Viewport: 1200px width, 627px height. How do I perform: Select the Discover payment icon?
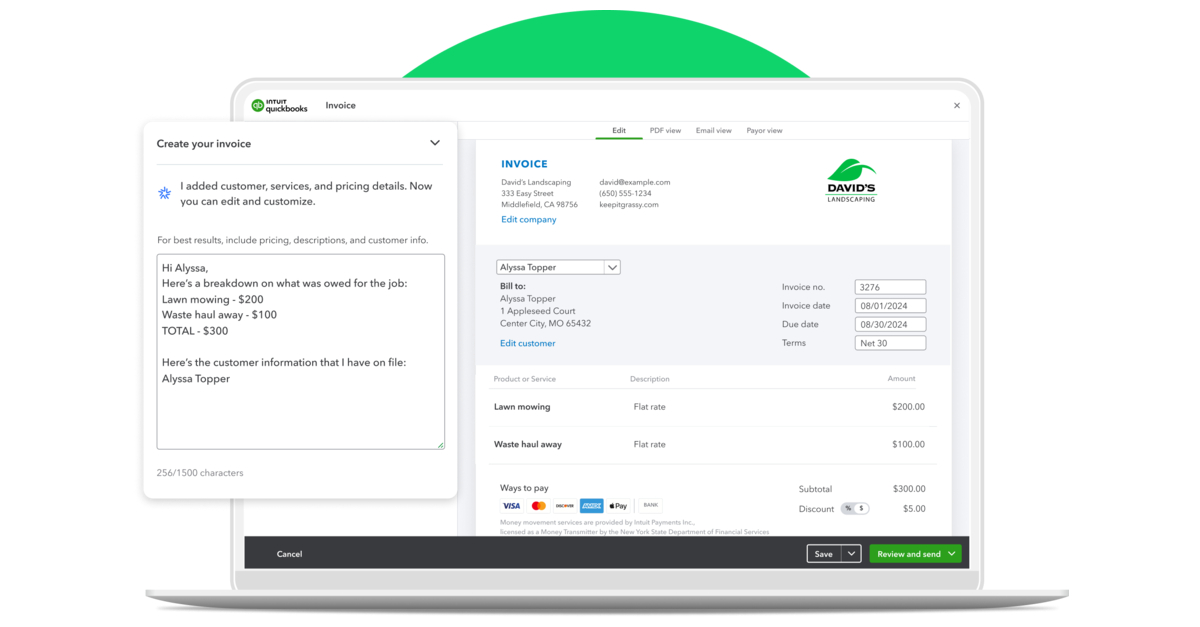[x=565, y=506]
